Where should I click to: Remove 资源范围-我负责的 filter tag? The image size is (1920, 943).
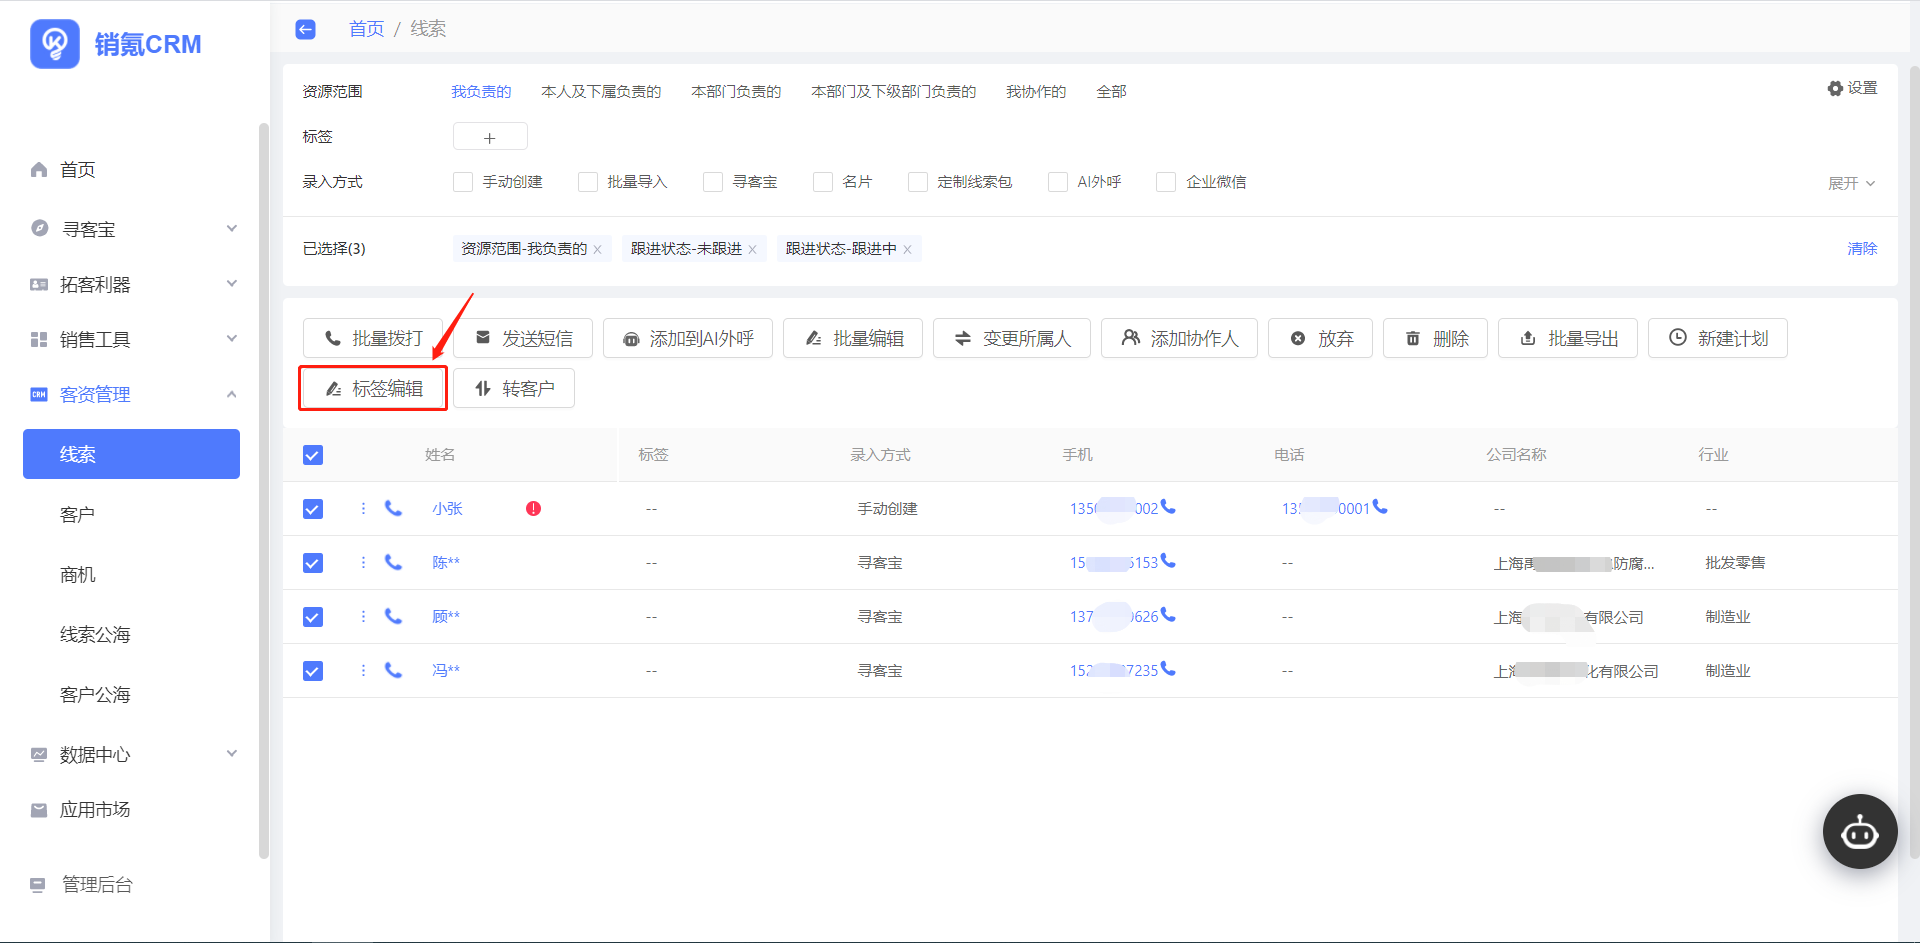[x=597, y=250]
